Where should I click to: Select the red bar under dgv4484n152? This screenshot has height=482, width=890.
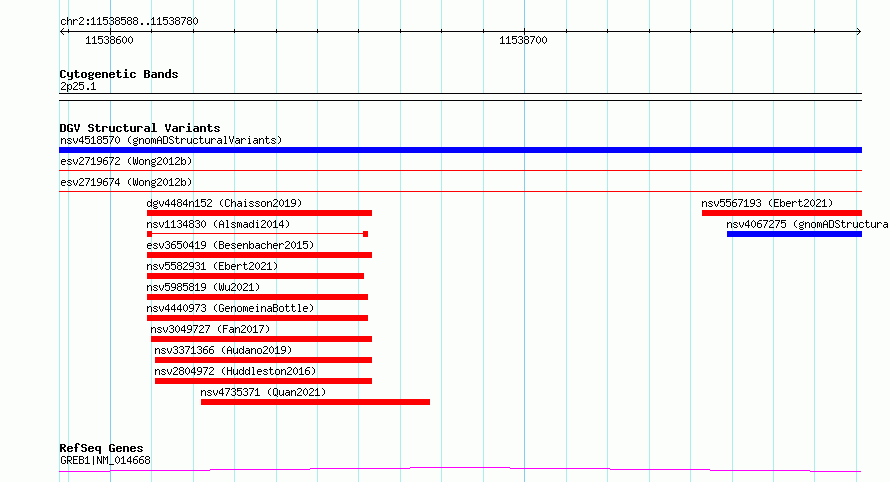tap(259, 213)
